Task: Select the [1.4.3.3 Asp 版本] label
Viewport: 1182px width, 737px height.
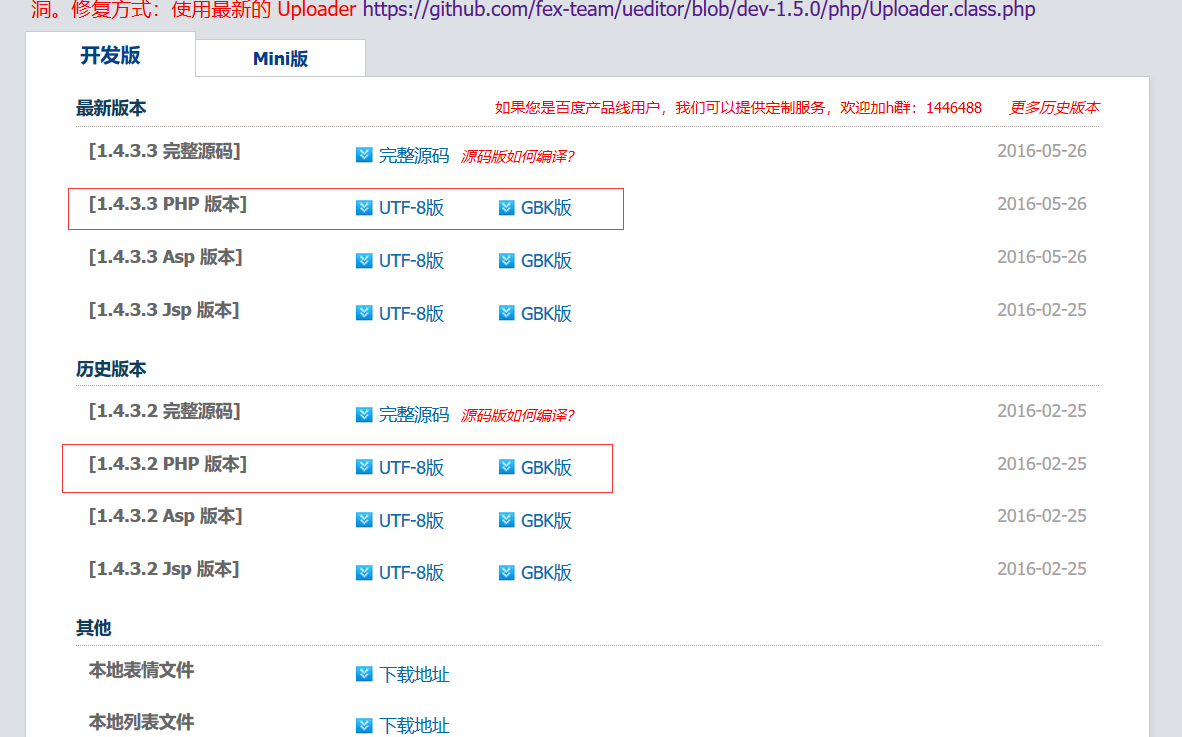Action: [x=165, y=257]
